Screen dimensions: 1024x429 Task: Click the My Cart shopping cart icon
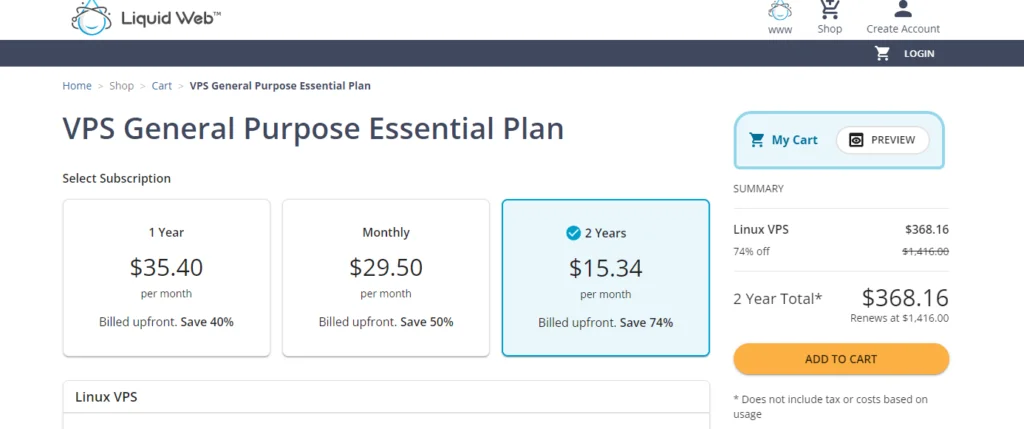click(x=757, y=140)
